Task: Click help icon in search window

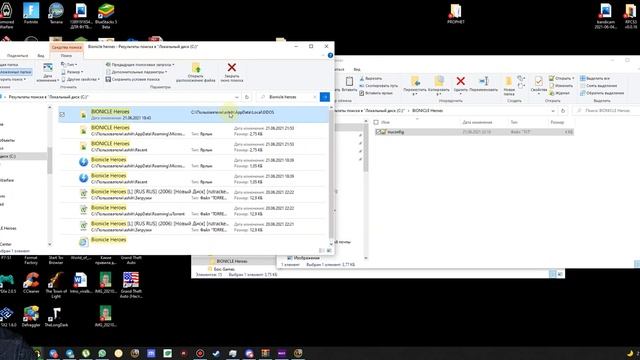Action: 330,55
